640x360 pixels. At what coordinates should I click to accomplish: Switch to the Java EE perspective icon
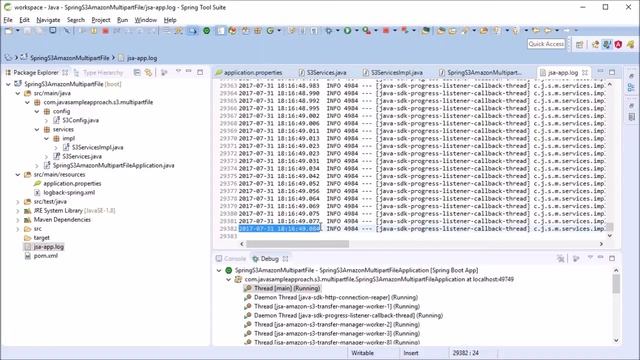coord(596,44)
